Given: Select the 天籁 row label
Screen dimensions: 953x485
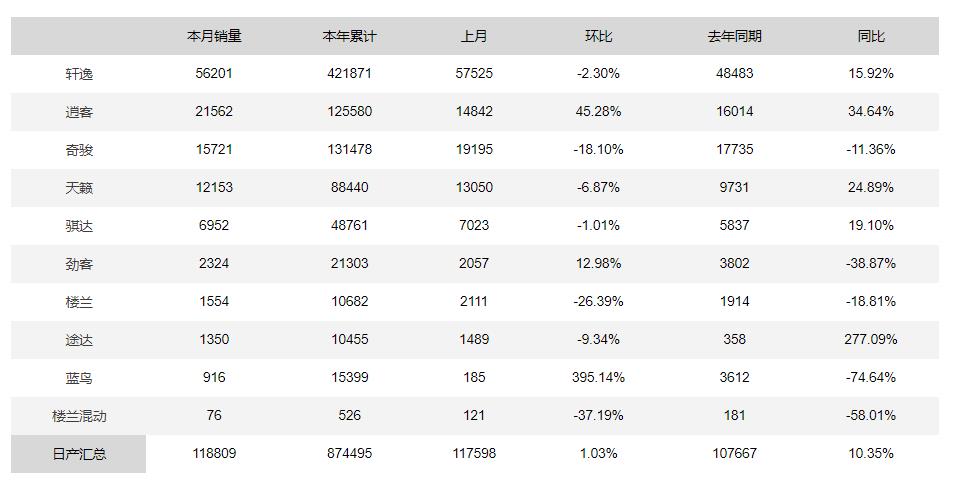Looking at the screenshot, I should click(x=79, y=188).
